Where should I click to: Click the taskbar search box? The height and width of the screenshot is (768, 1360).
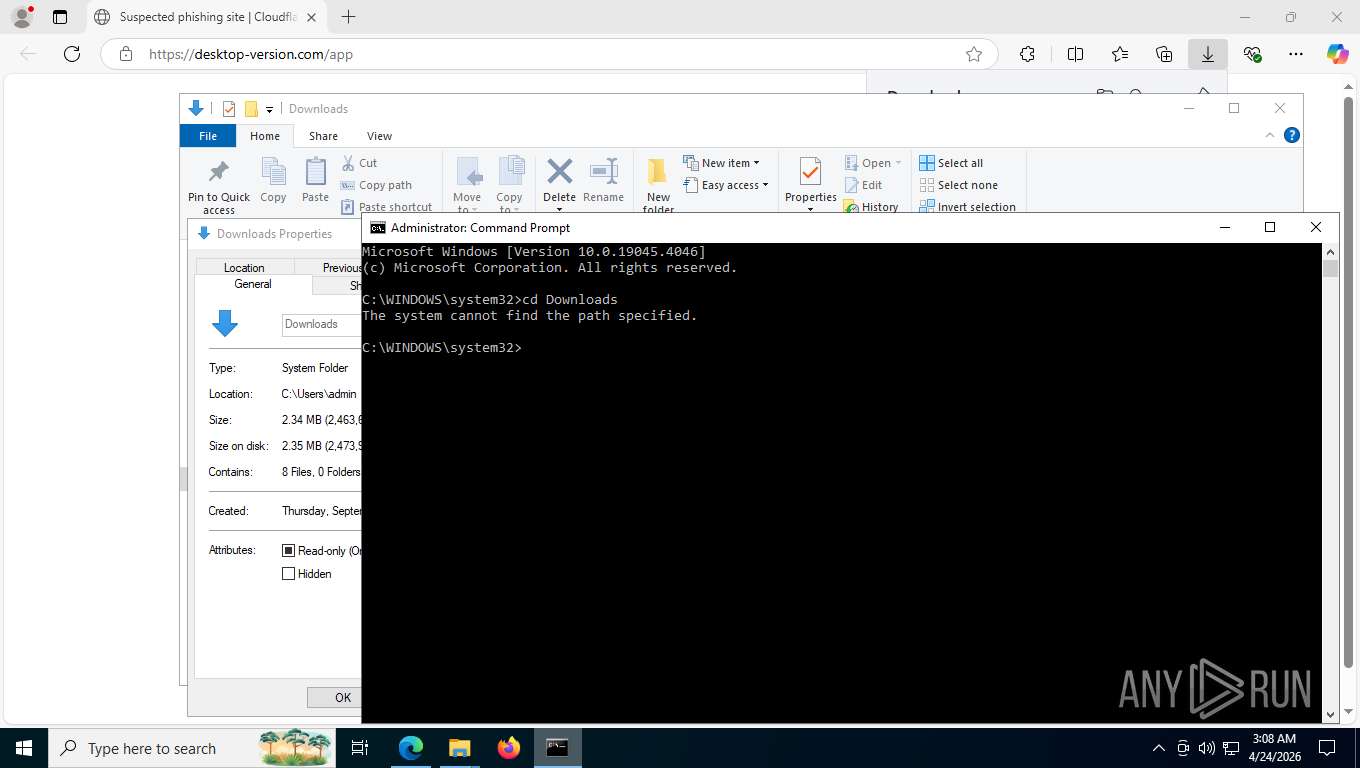tap(194, 748)
